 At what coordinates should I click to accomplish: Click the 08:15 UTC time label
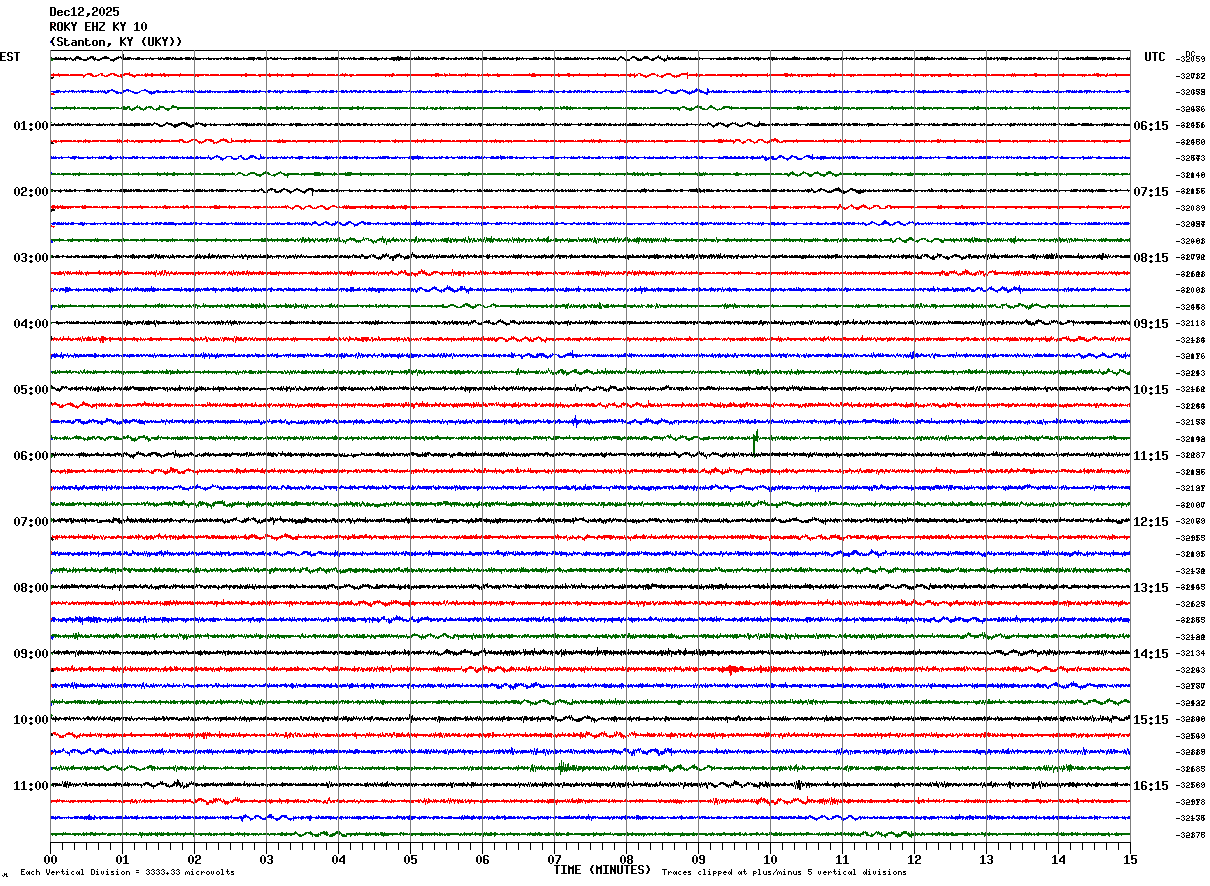point(1150,258)
